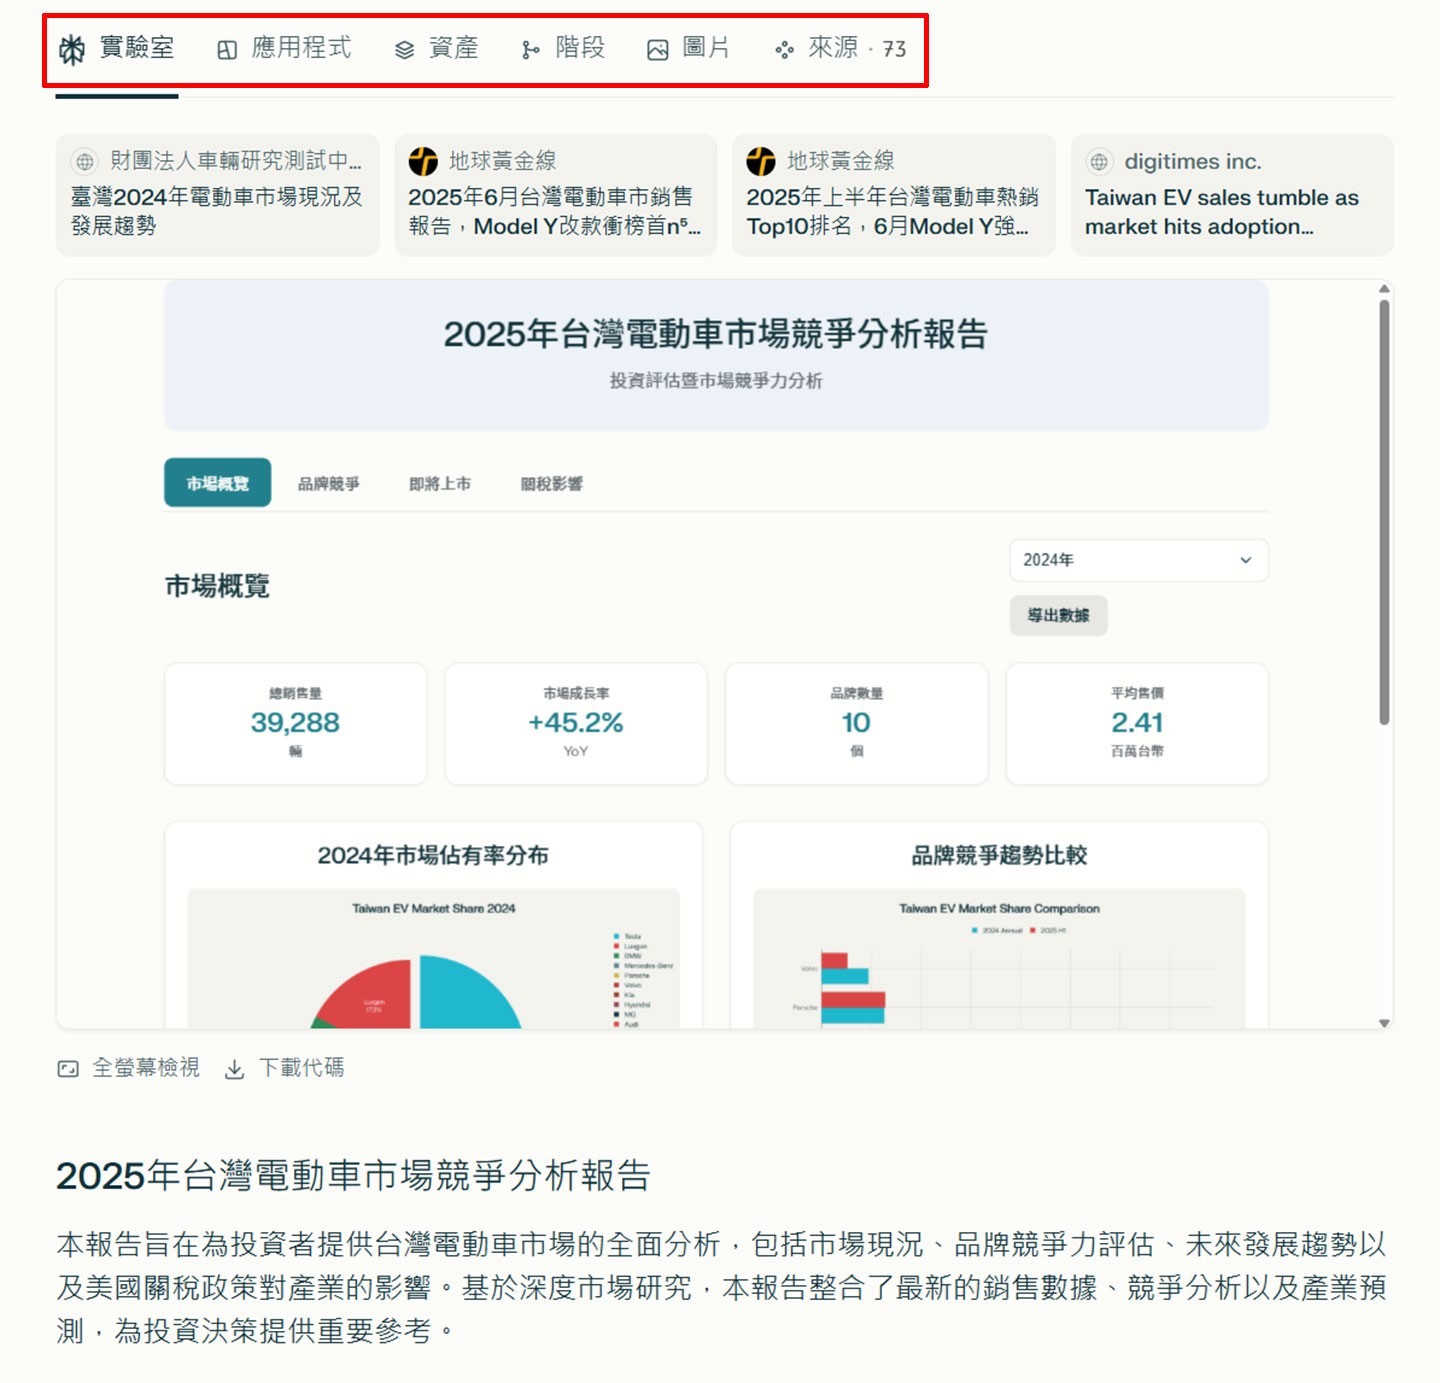Open the 應用程式 apps section icon
This screenshot has height=1383, width=1440.
tap(226, 46)
